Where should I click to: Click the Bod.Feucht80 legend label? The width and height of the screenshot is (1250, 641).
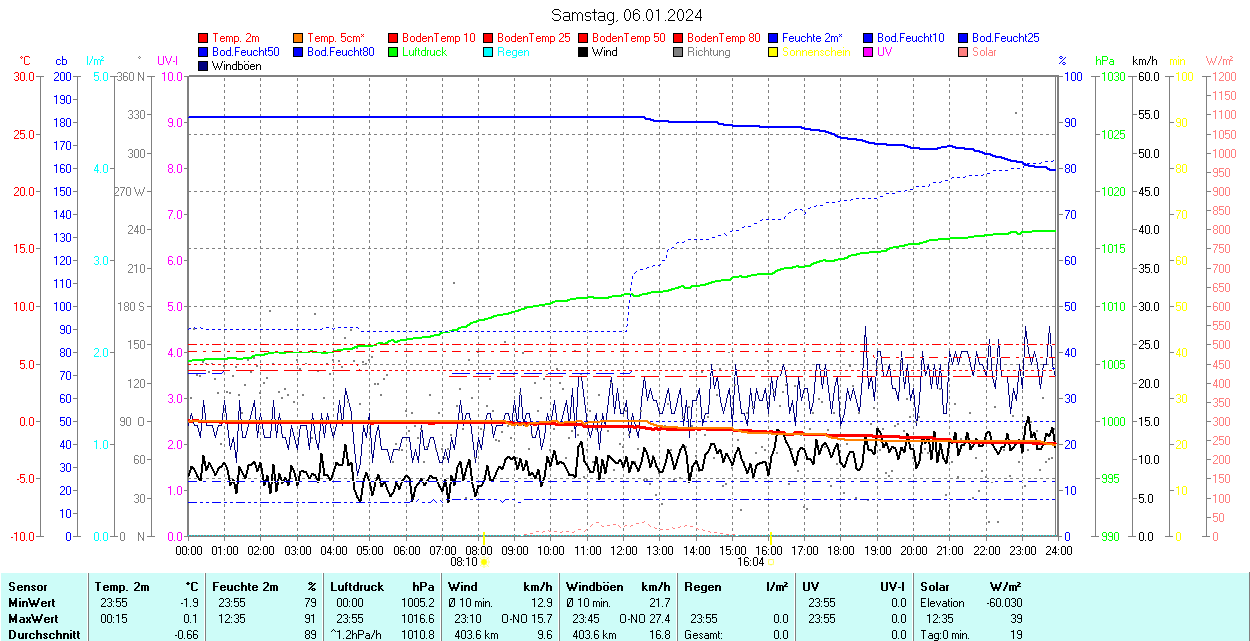(x=340, y=52)
